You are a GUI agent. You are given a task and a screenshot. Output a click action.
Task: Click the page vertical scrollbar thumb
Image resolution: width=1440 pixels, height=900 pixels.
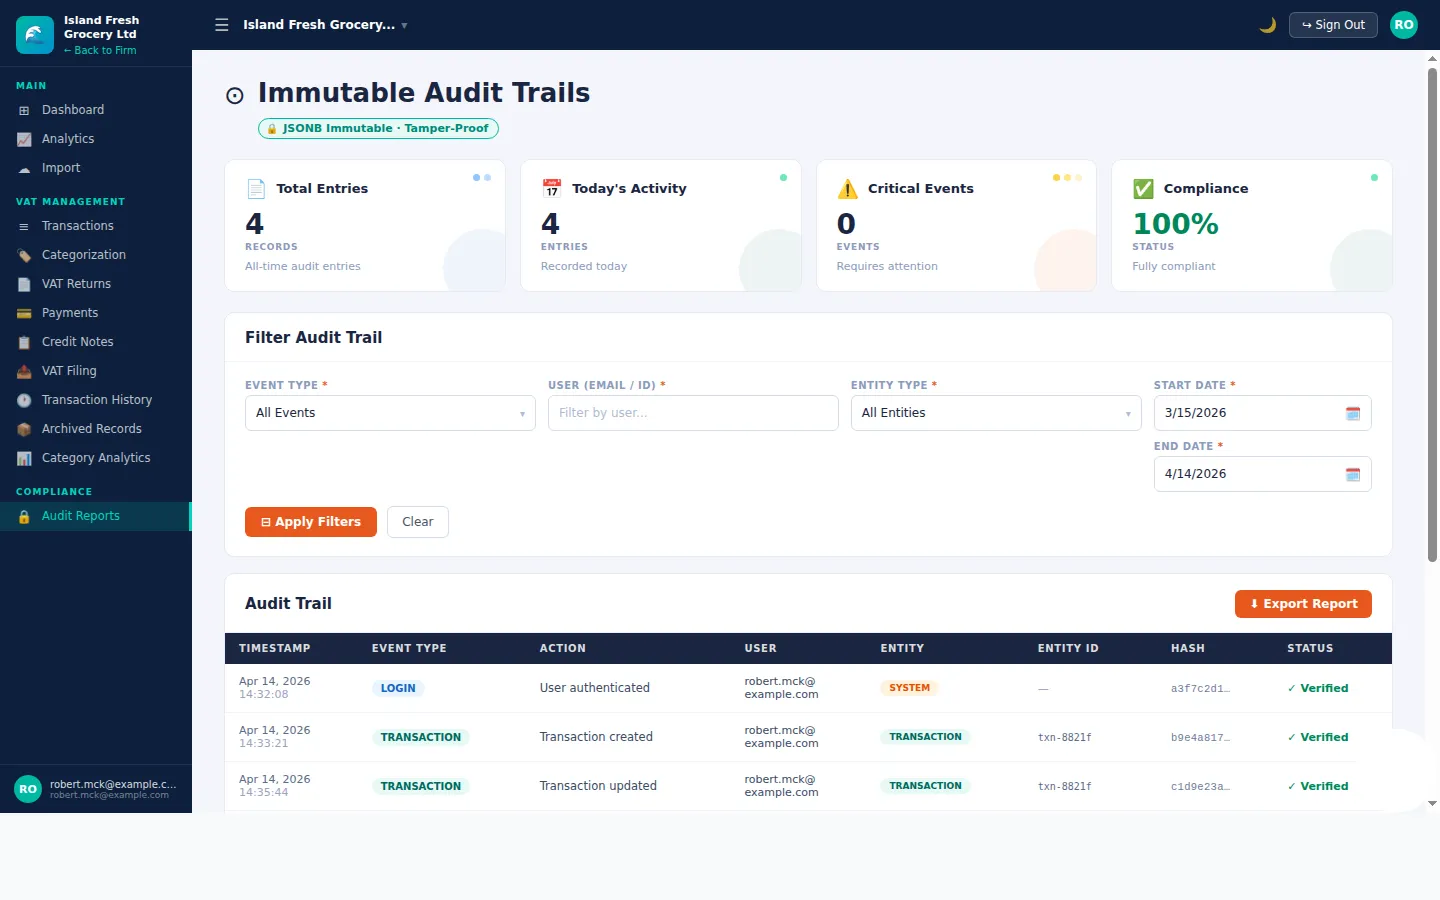pos(1432,315)
